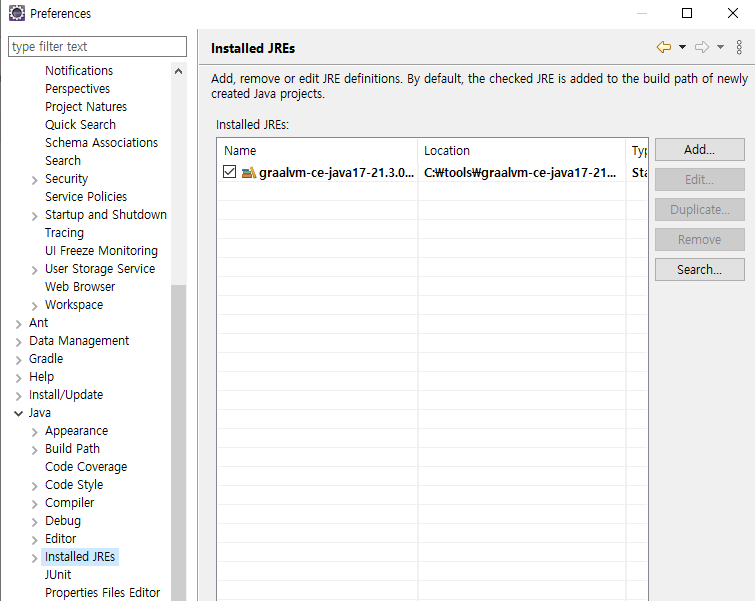This screenshot has width=755, height=601.
Task: Click the forward navigation arrow icon
Action: coord(702,47)
